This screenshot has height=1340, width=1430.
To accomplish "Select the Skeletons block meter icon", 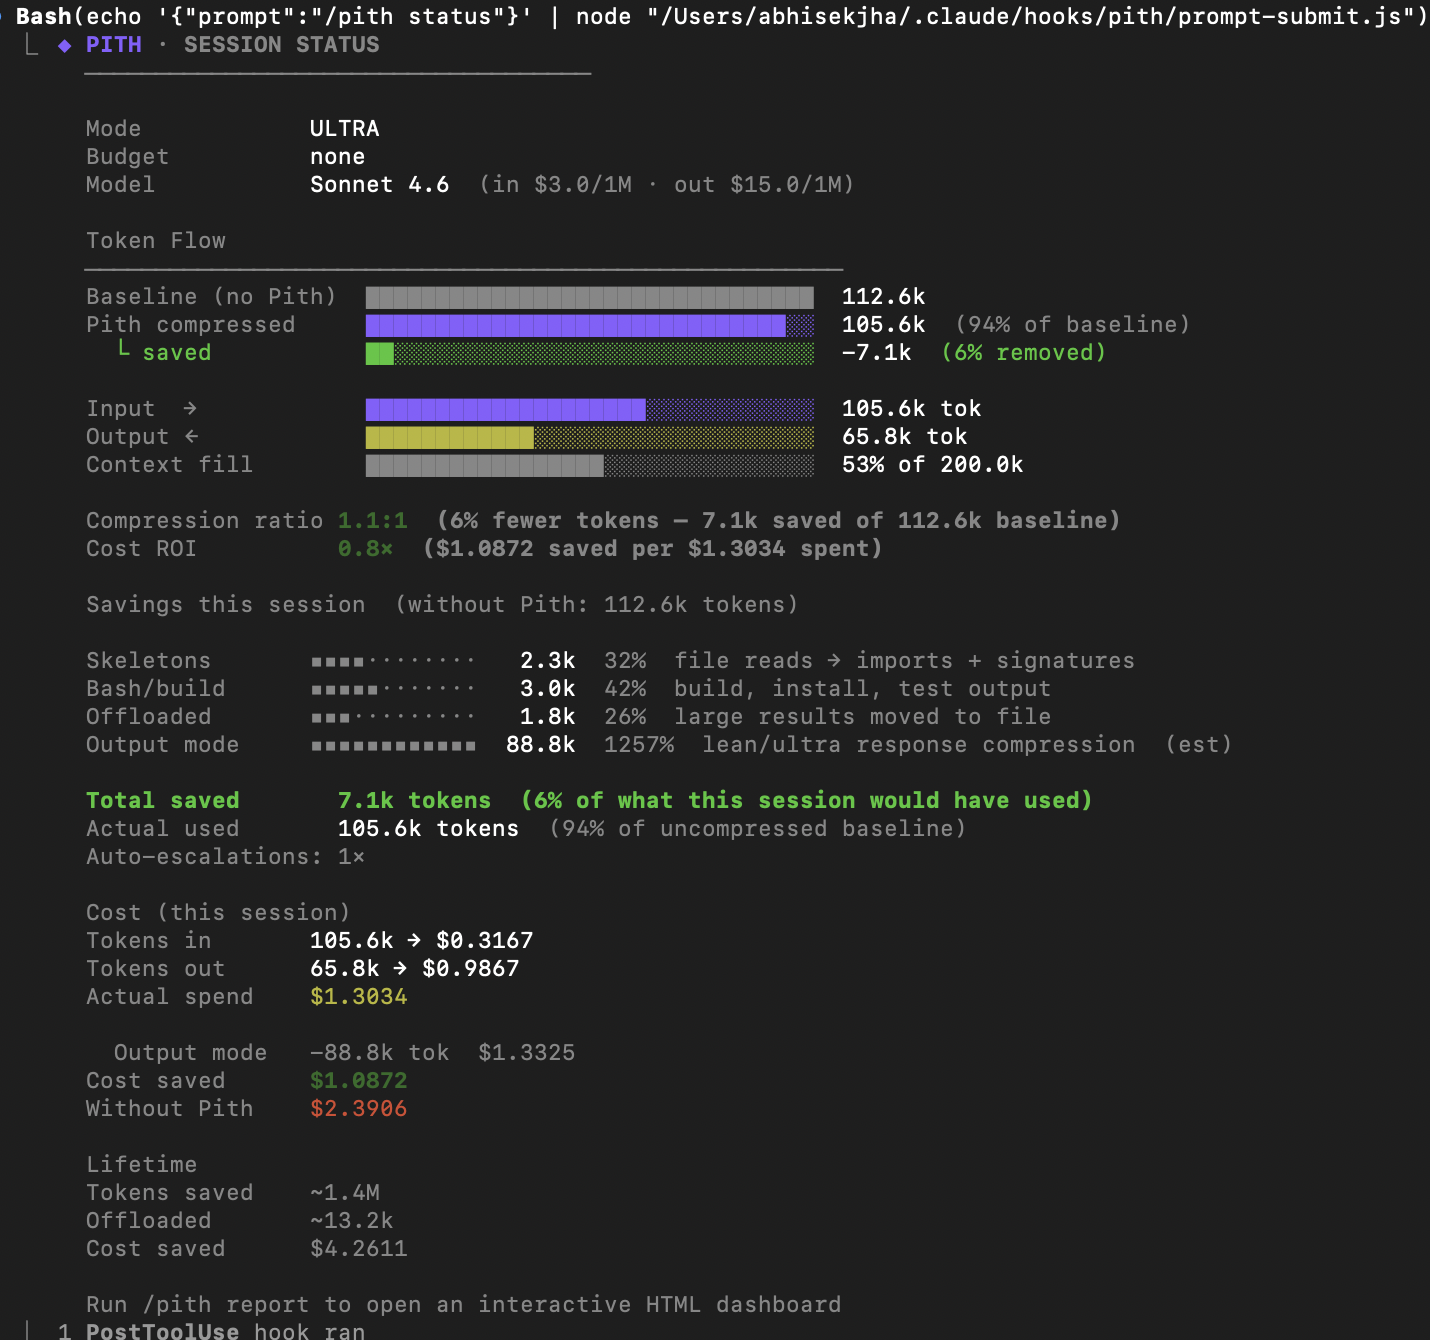I will pos(390,660).
